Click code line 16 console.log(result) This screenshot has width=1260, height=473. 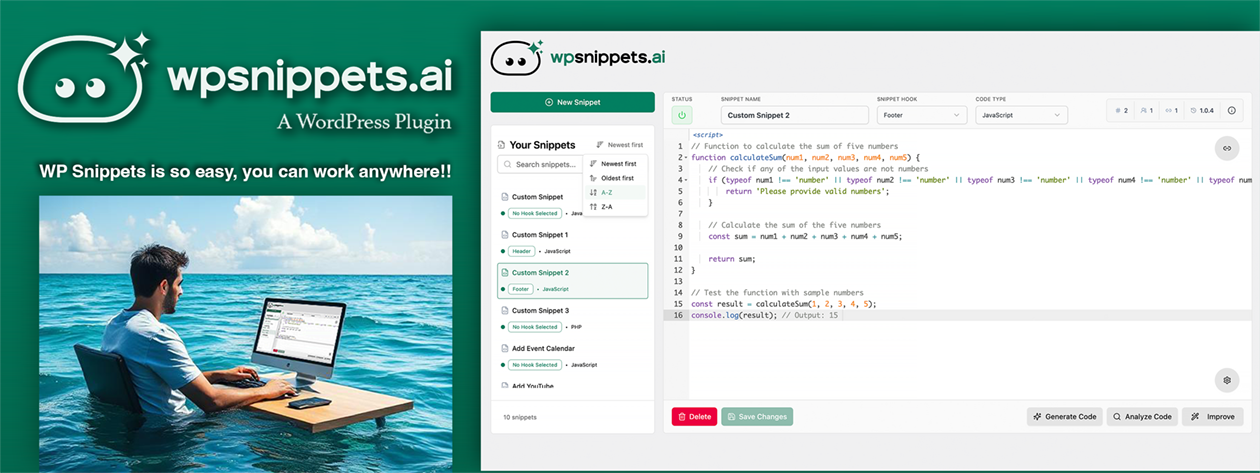(767, 315)
